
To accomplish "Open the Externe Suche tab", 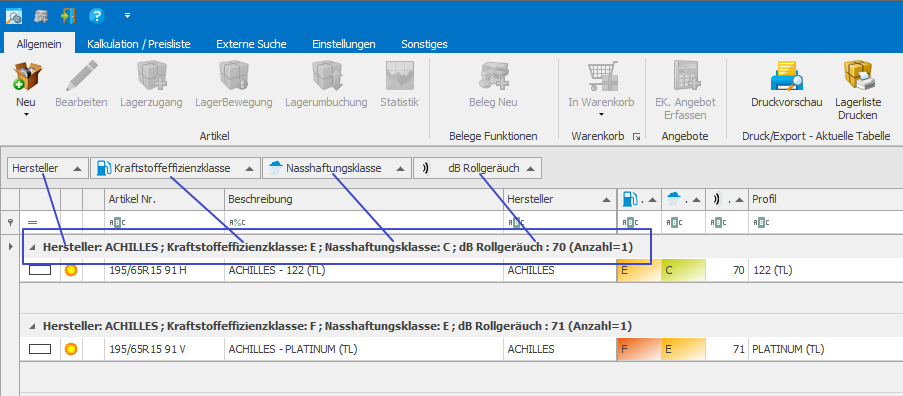I will point(251,44).
